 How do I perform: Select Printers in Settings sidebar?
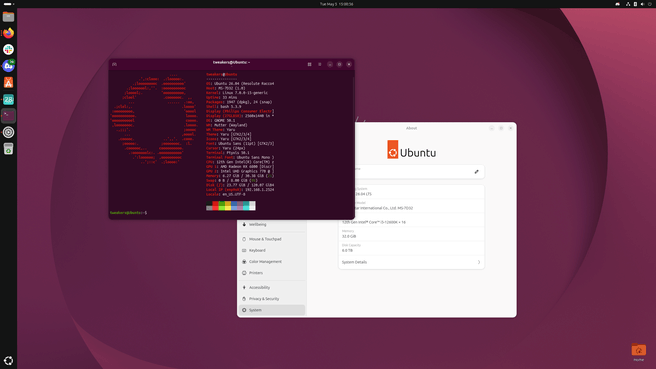[x=272, y=273]
